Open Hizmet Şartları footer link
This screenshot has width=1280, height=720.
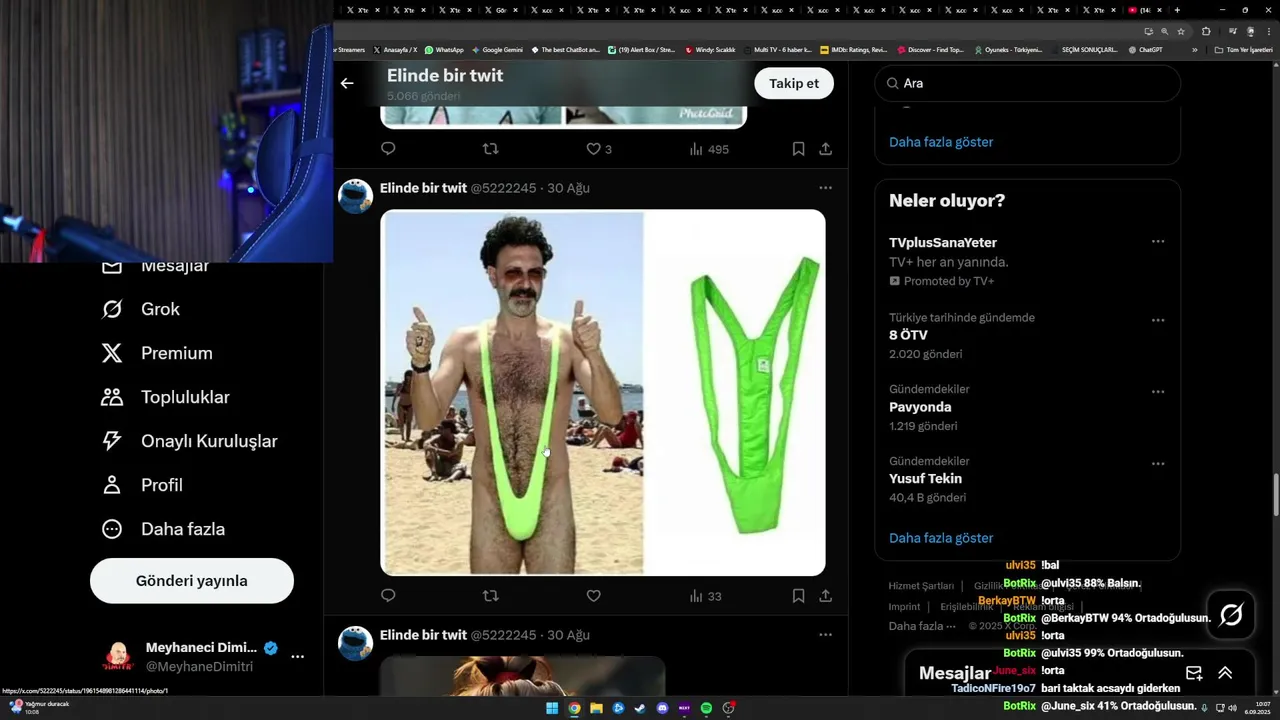point(921,586)
